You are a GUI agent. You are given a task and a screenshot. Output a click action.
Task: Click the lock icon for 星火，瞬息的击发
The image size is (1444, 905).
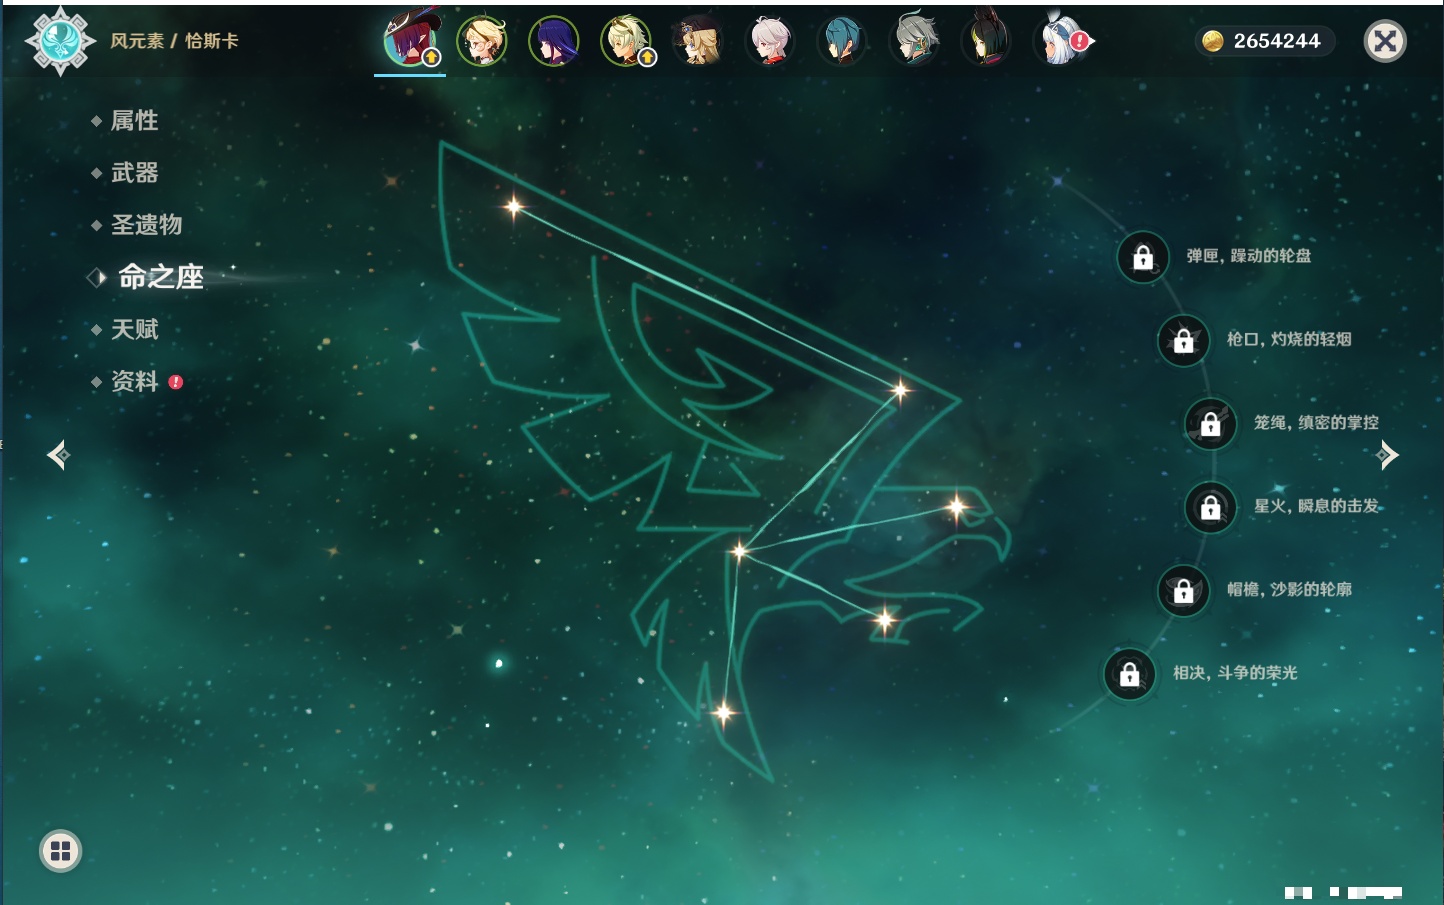1211,507
